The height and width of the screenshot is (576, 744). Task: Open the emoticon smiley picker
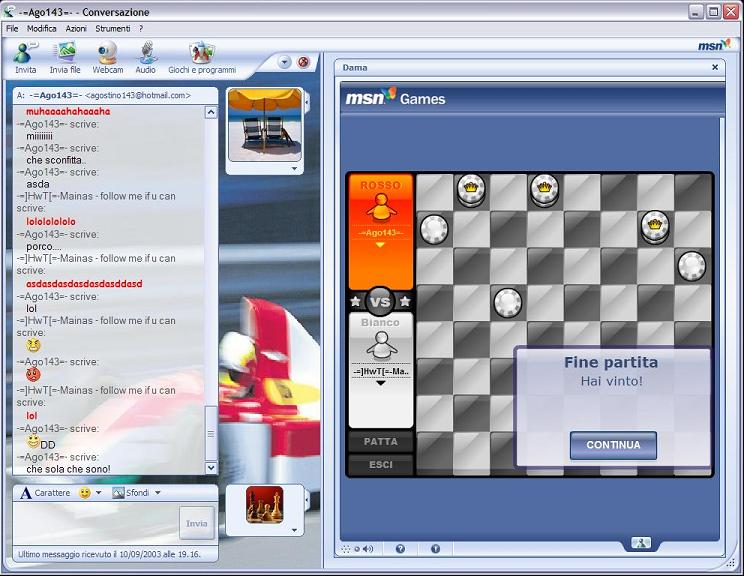[x=84, y=493]
